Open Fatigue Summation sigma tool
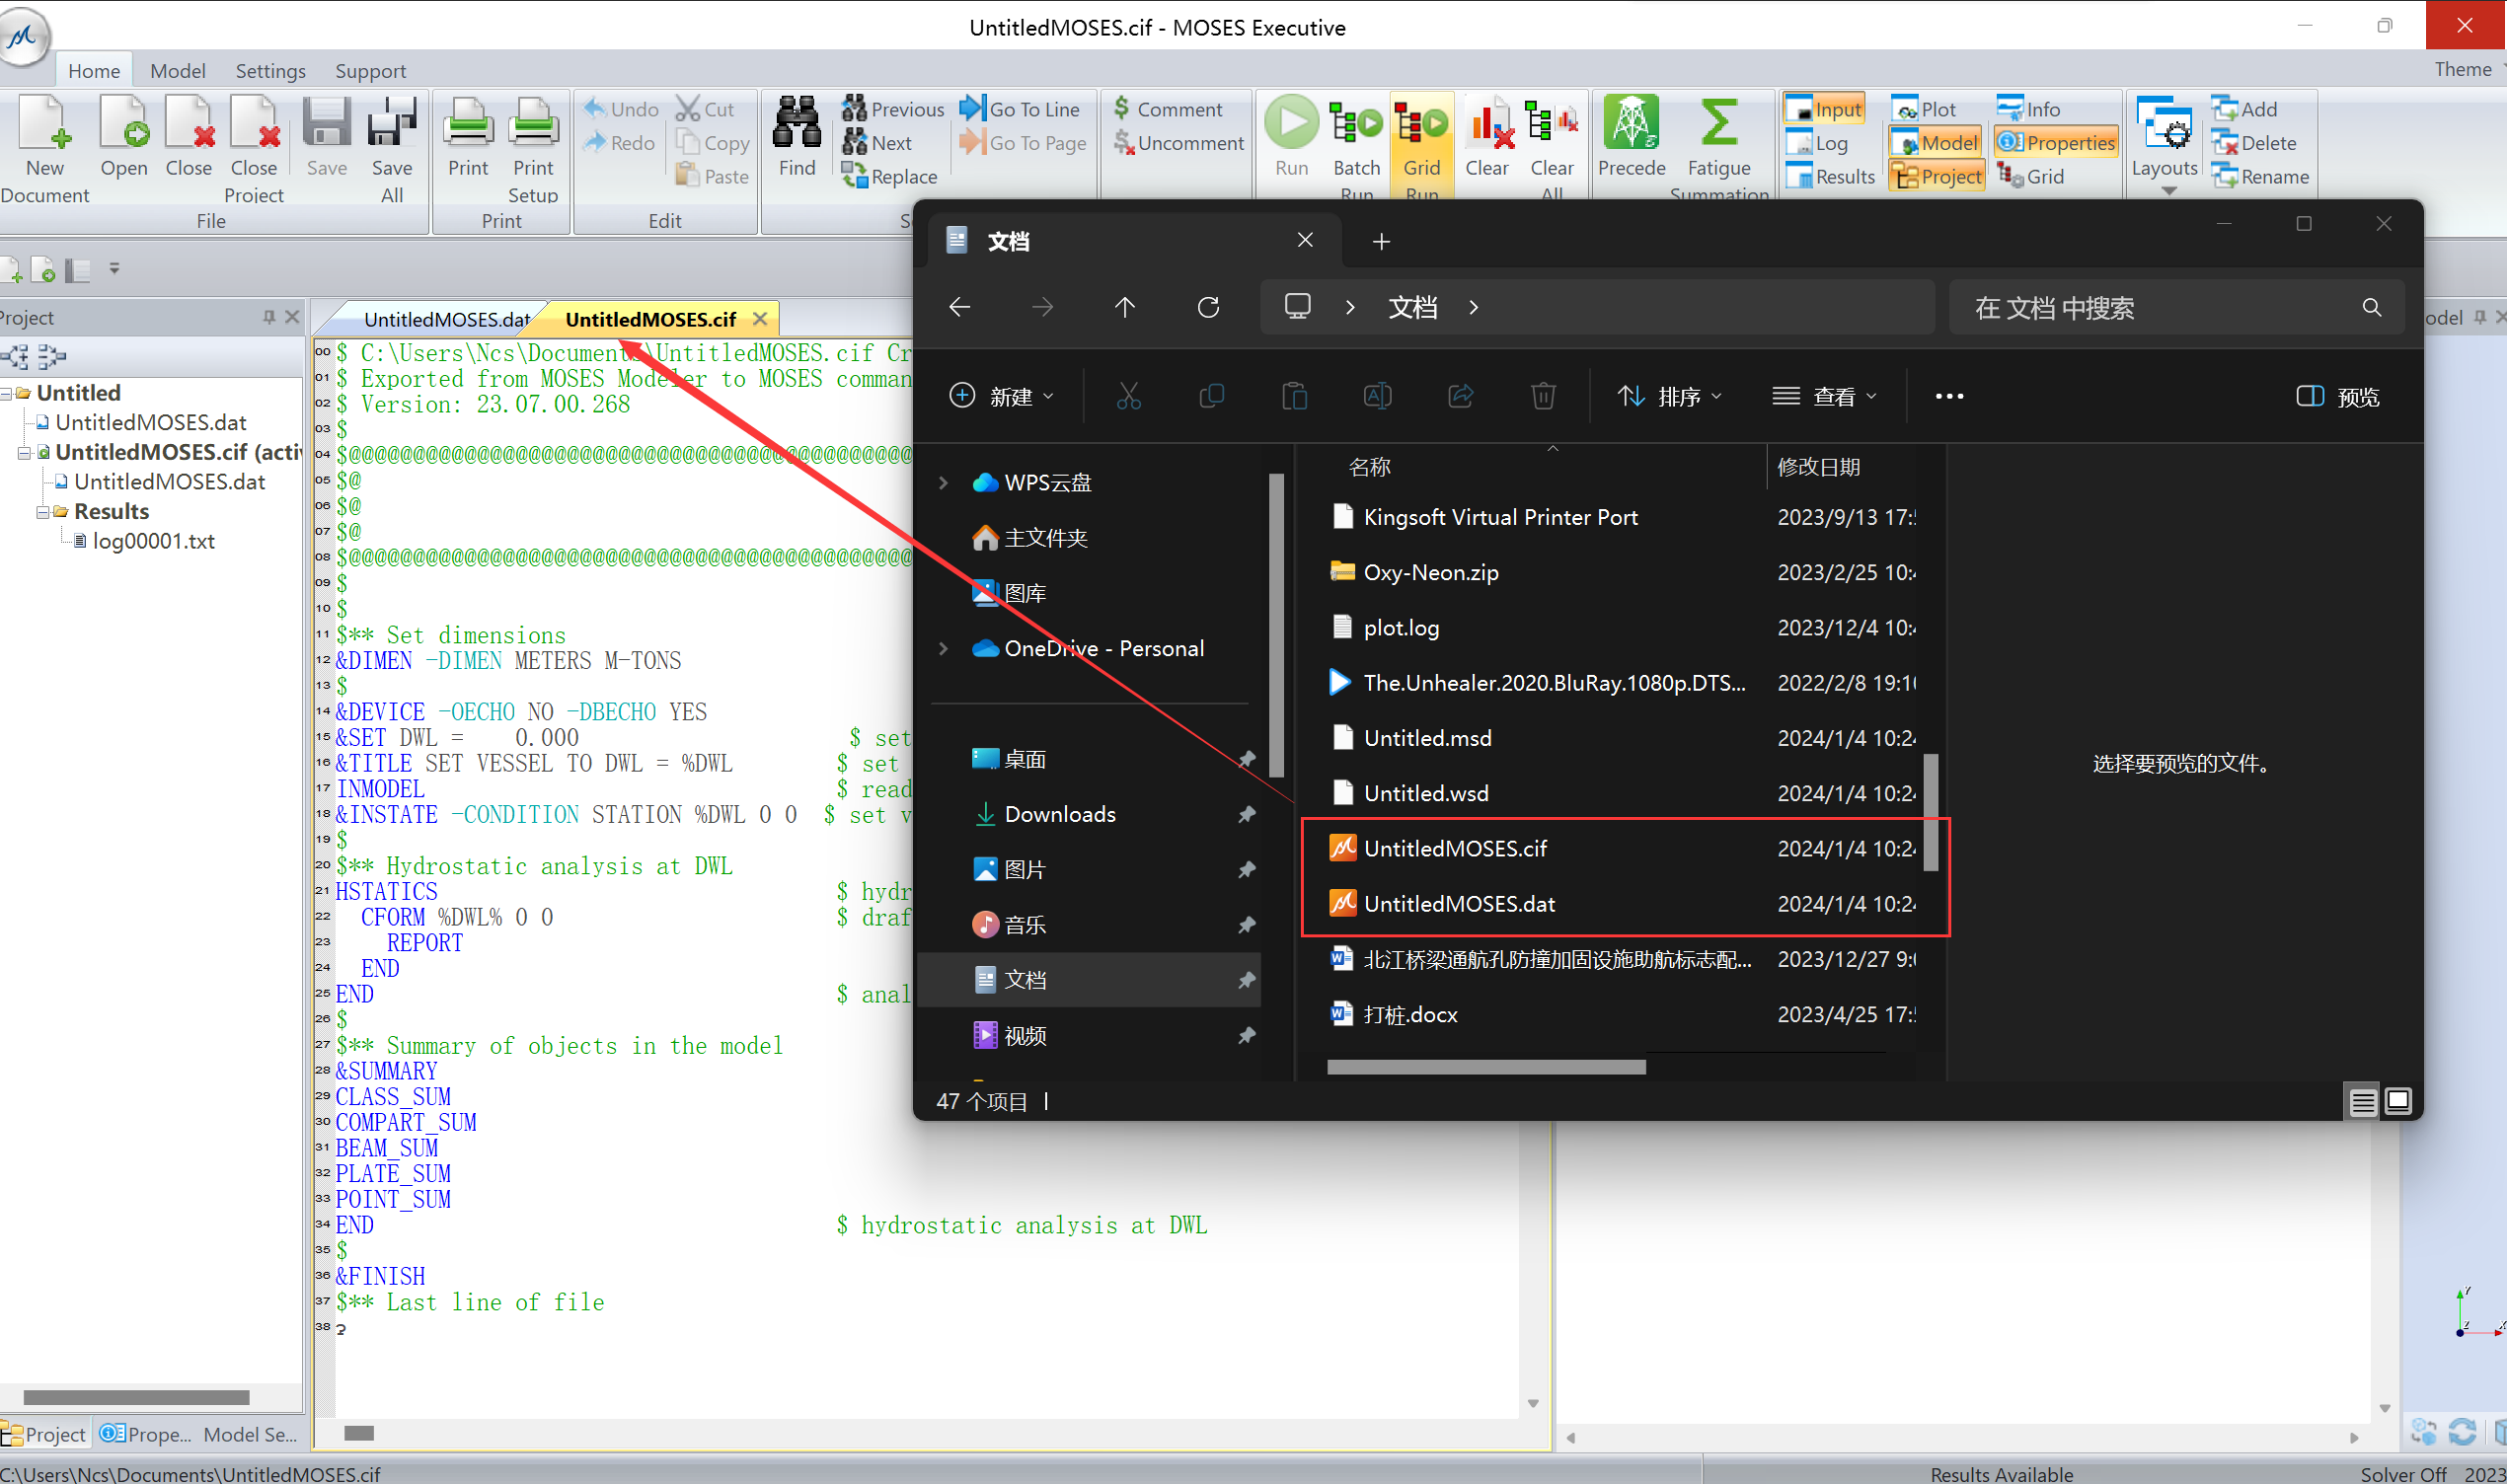Screen dimensions: 2507x1484 click(x=1718, y=124)
